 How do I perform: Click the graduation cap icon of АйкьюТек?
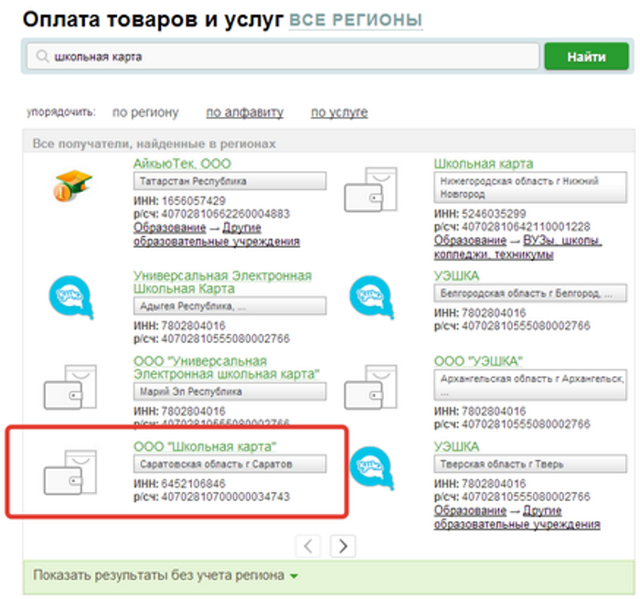73,186
